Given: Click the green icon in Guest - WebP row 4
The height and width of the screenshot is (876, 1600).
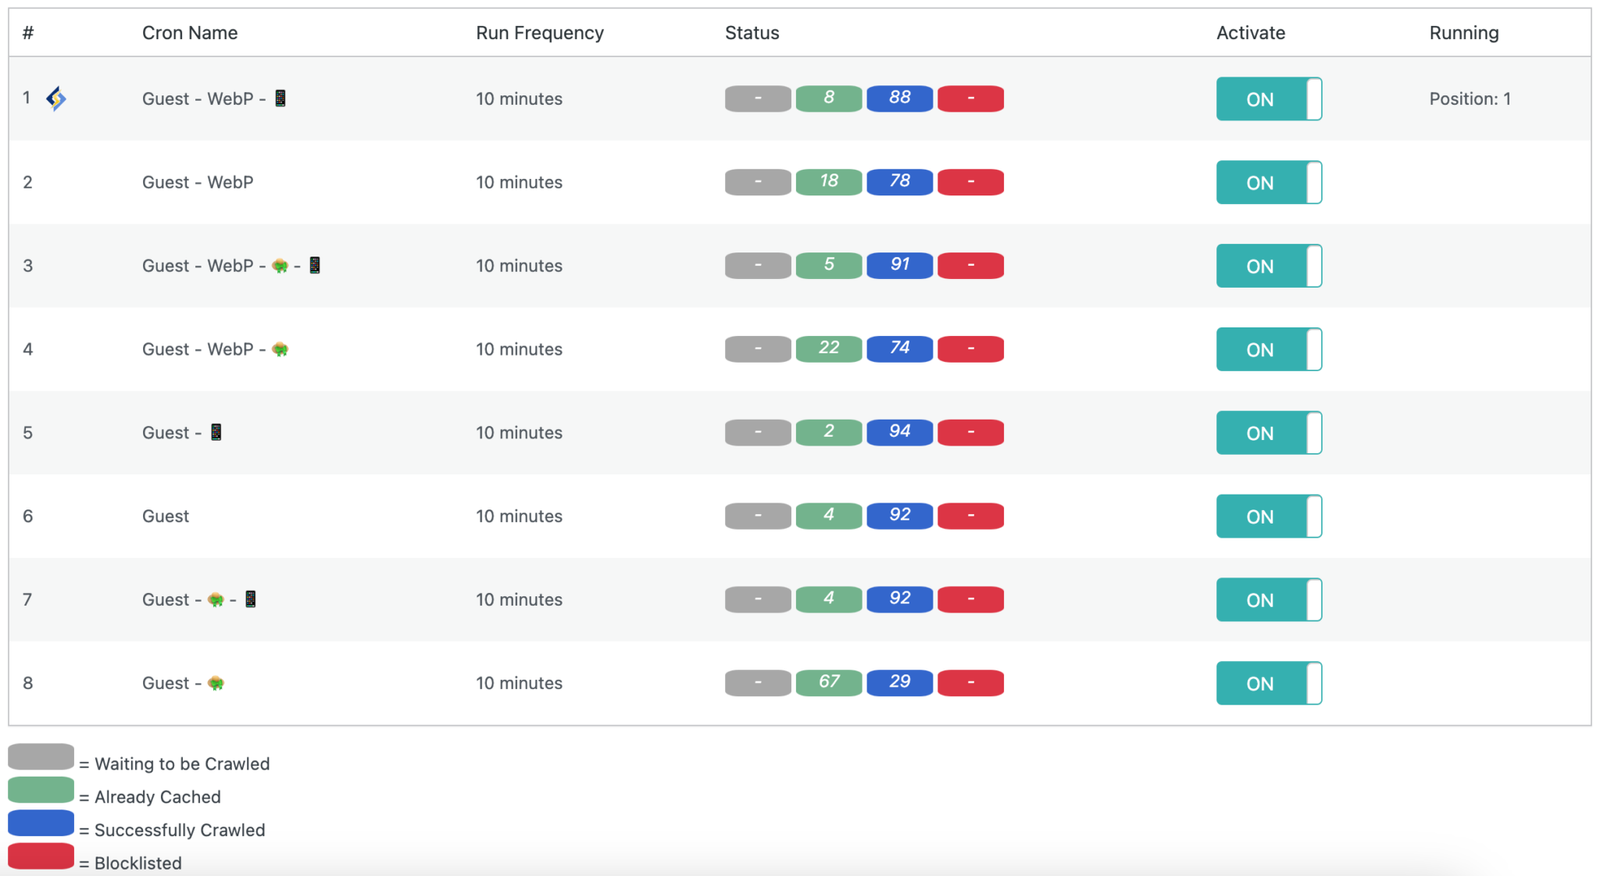Looking at the screenshot, I should (x=280, y=349).
